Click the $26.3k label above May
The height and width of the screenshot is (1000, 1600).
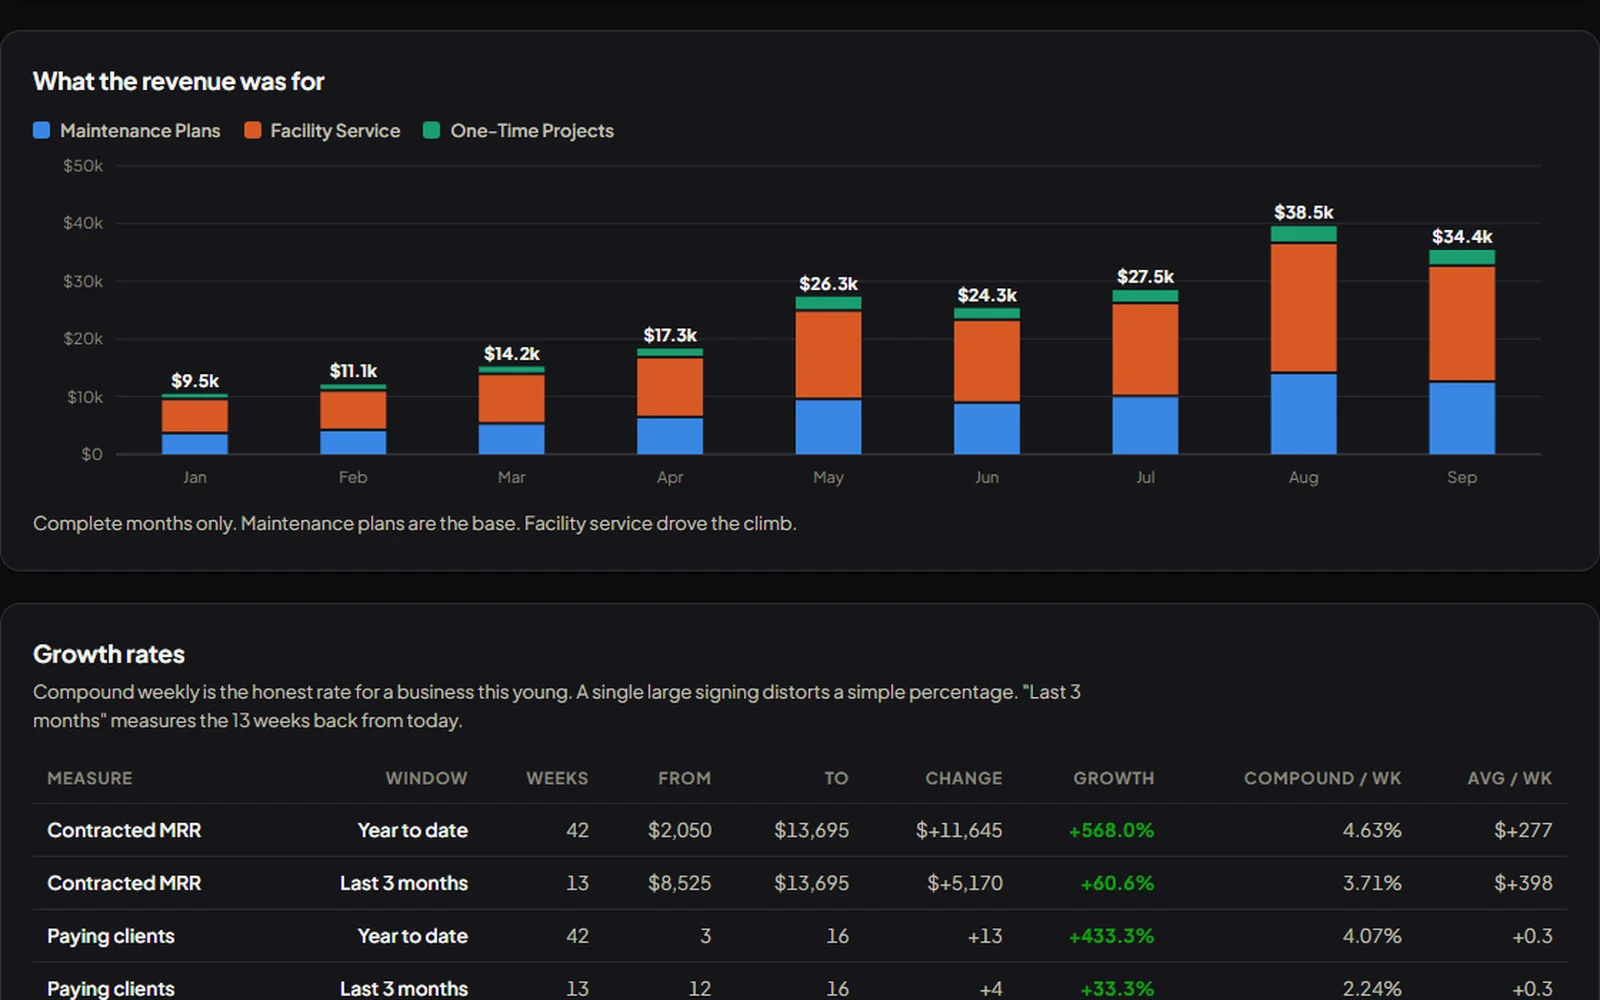point(828,284)
